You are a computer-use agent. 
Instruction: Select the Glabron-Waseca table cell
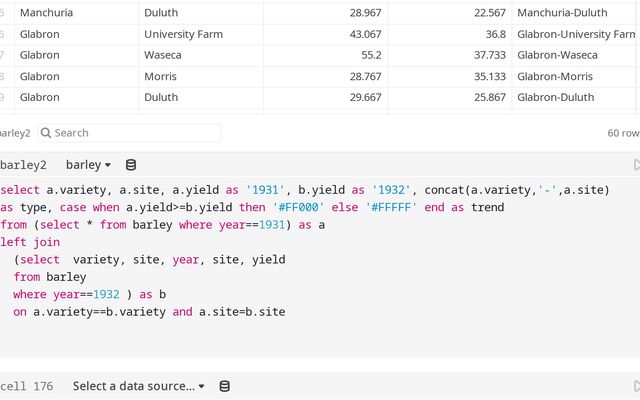pyautogui.click(x=557, y=55)
